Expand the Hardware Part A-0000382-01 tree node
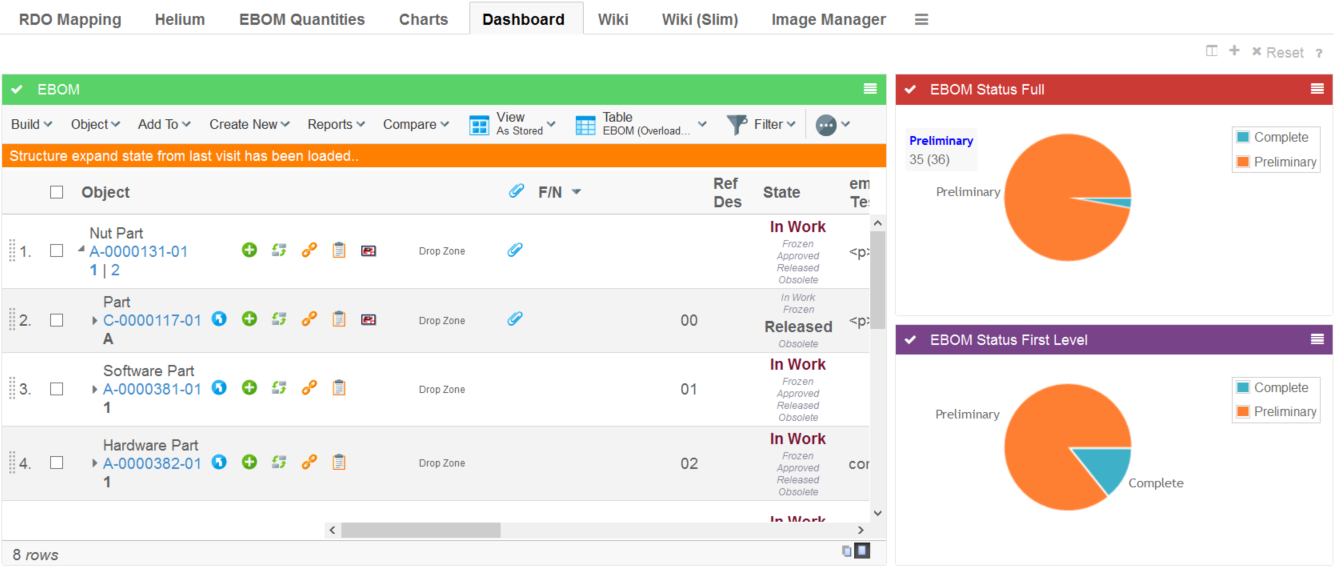The image size is (1334, 568). [x=95, y=463]
